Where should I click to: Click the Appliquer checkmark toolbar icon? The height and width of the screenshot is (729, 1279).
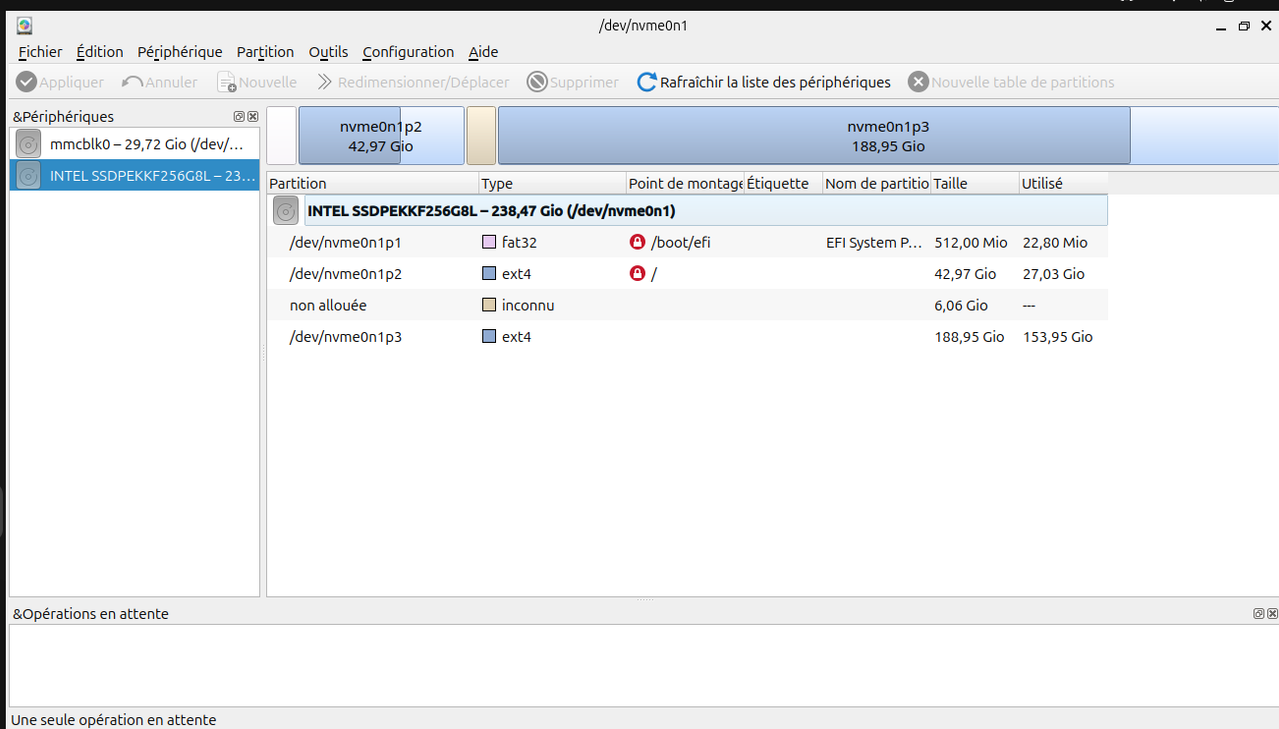point(27,82)
